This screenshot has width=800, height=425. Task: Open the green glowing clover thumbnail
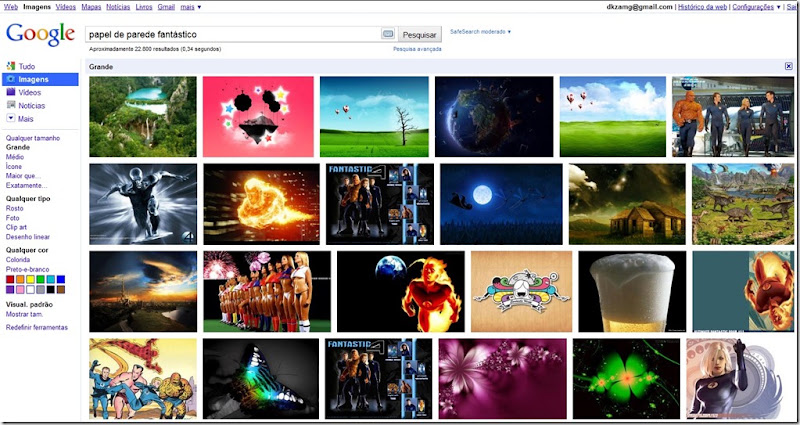627,379
